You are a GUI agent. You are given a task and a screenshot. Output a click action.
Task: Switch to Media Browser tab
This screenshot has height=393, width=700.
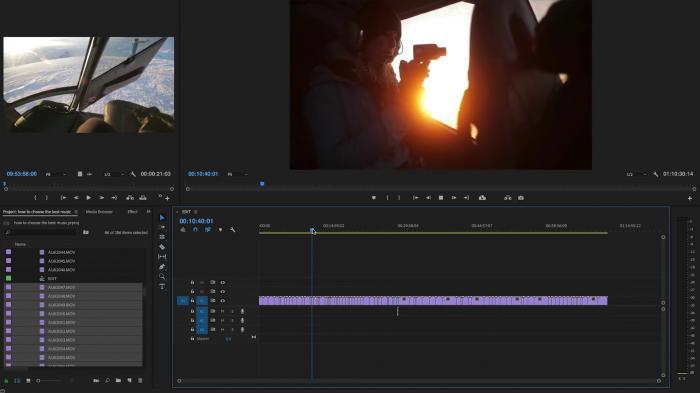coord(99,212)
